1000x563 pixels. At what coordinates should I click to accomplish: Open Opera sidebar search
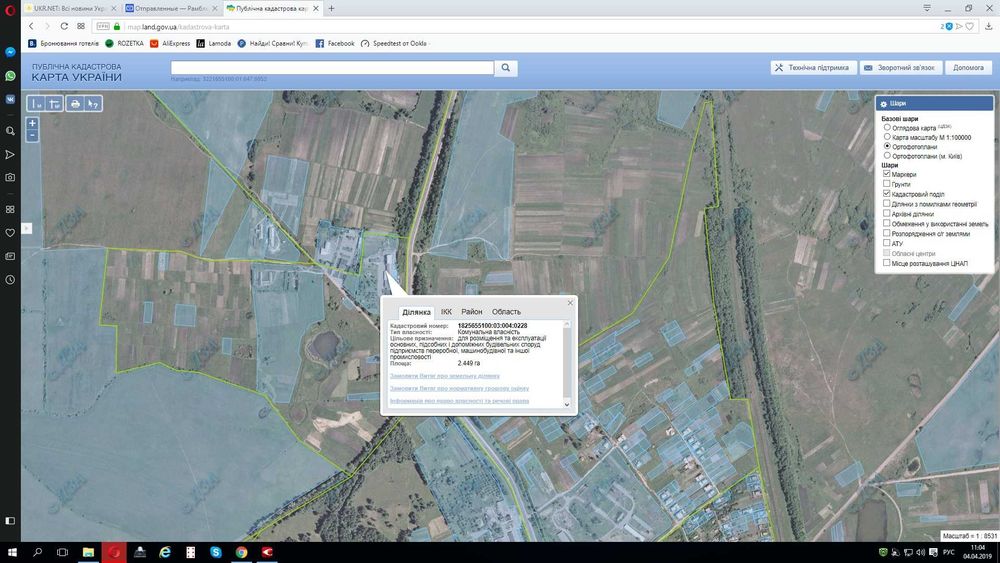coord(10,131)
